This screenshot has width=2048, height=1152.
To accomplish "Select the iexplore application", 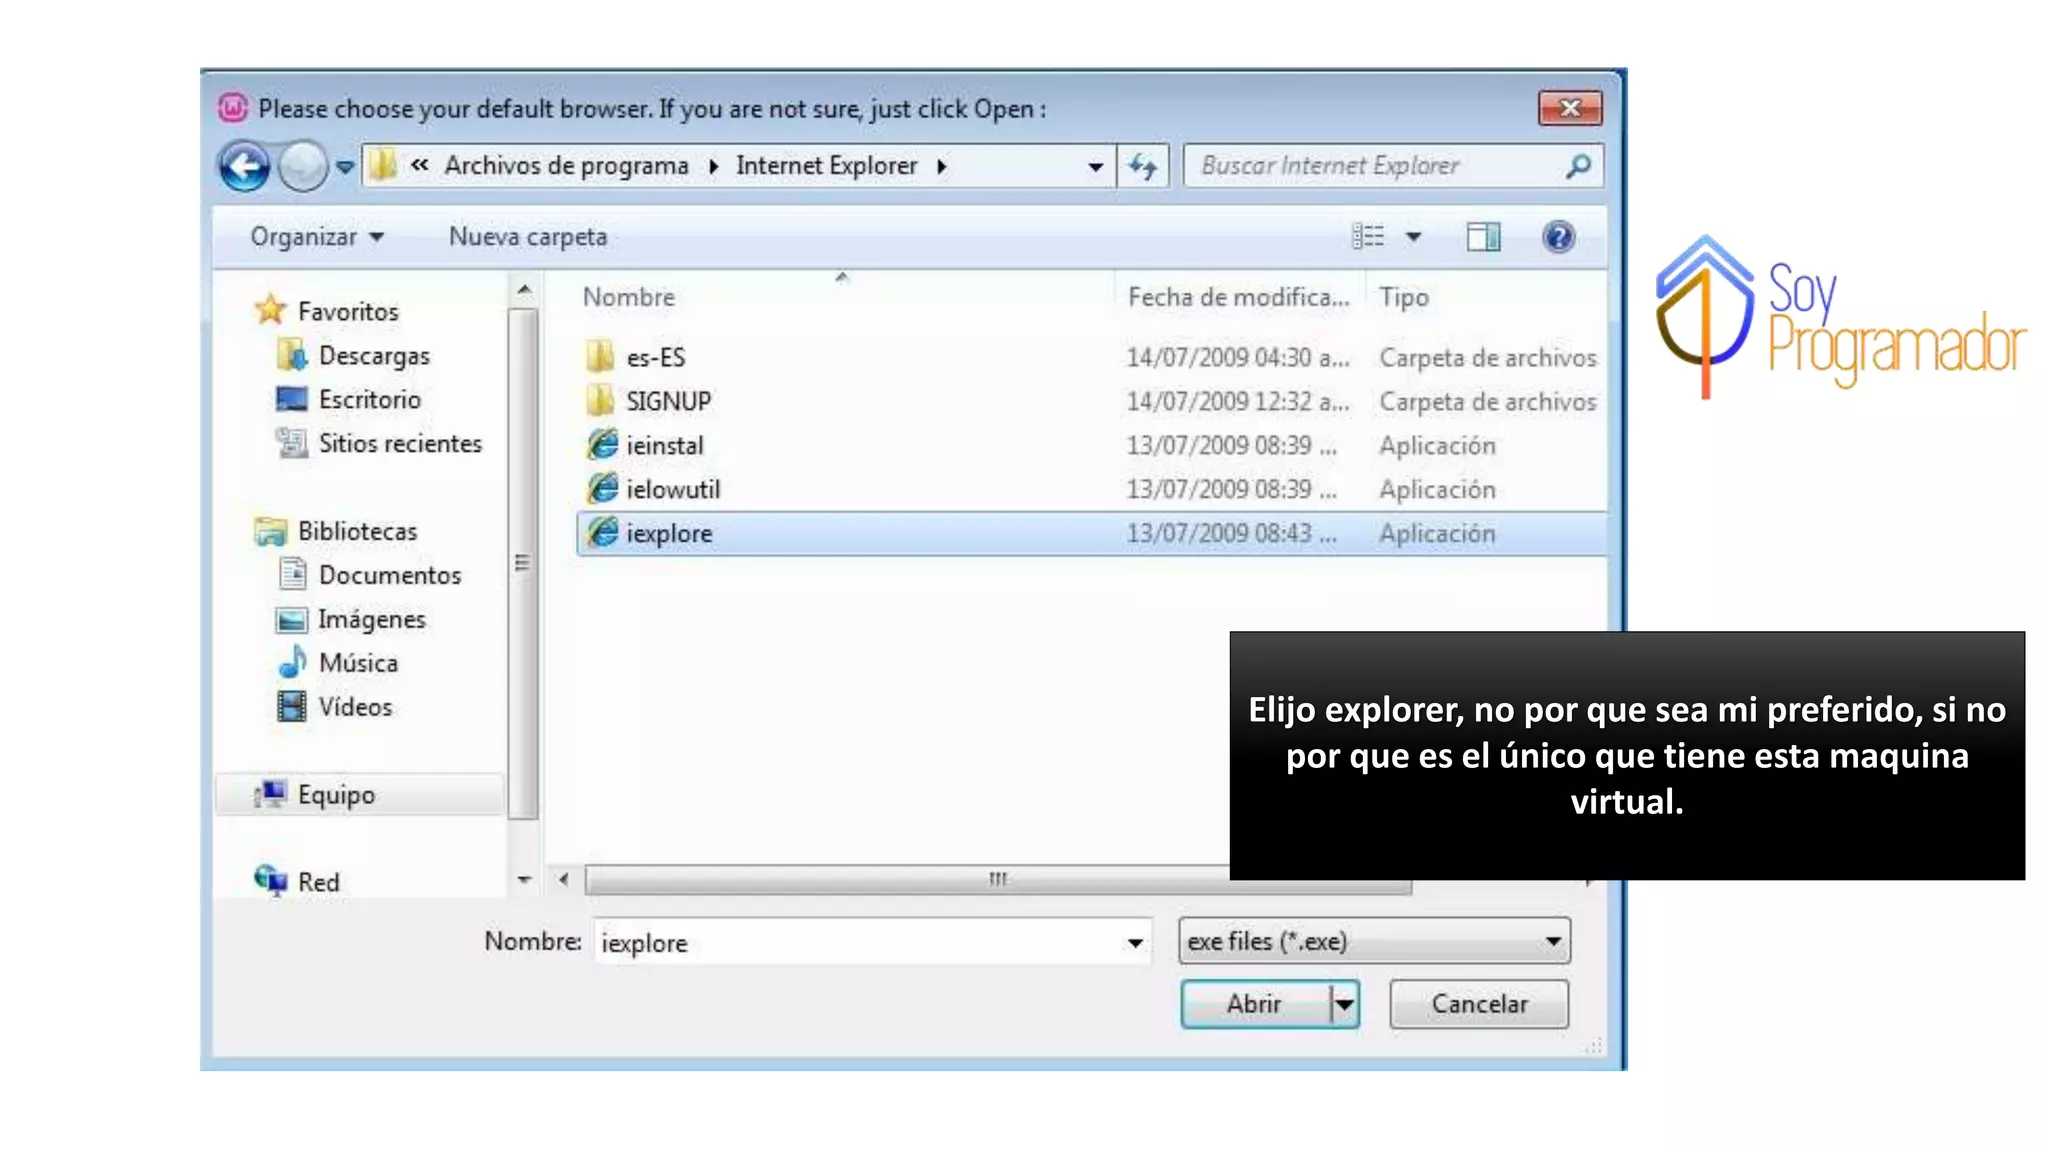I will (x=1092, y=533).
